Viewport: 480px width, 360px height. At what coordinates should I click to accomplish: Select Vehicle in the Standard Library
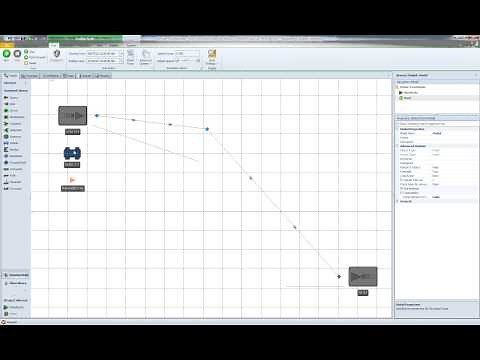(11, 143)
